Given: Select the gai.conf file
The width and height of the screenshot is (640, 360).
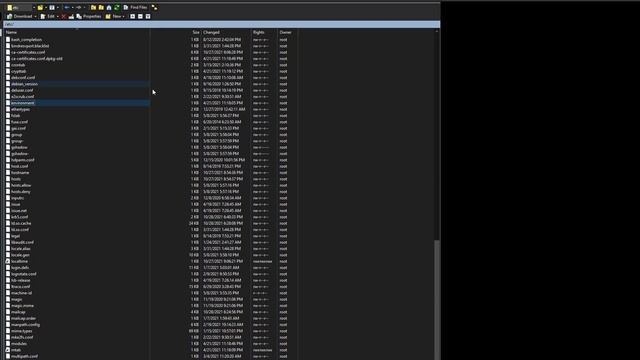Looking at the screenshot, I should [x=18, y=128].
